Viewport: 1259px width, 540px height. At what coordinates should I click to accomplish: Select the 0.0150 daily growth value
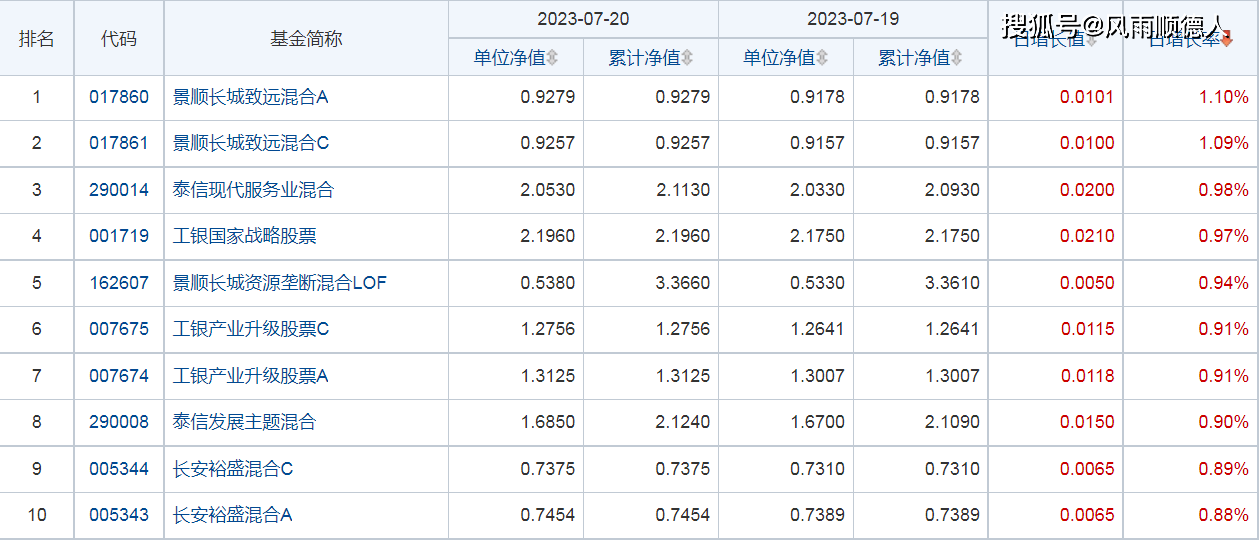1087,422
